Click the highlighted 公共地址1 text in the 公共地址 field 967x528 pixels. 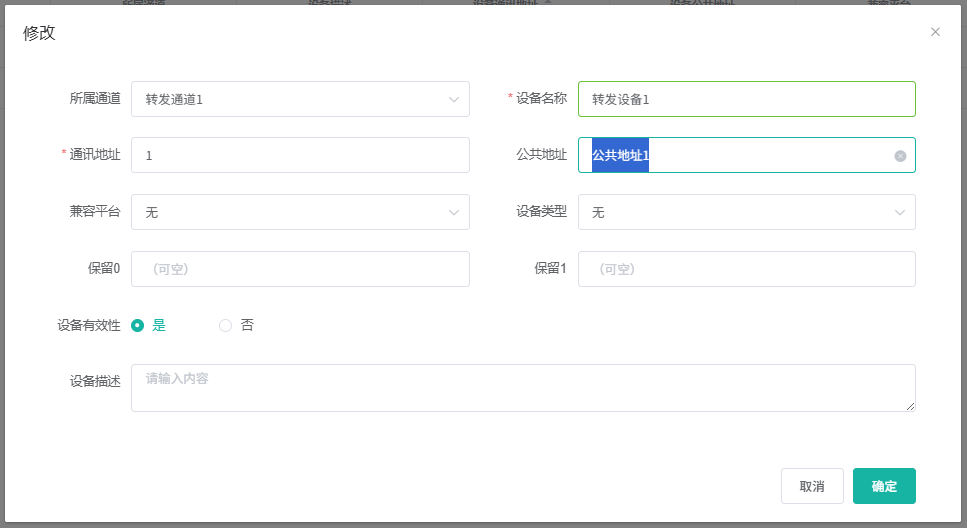[620, 155]
